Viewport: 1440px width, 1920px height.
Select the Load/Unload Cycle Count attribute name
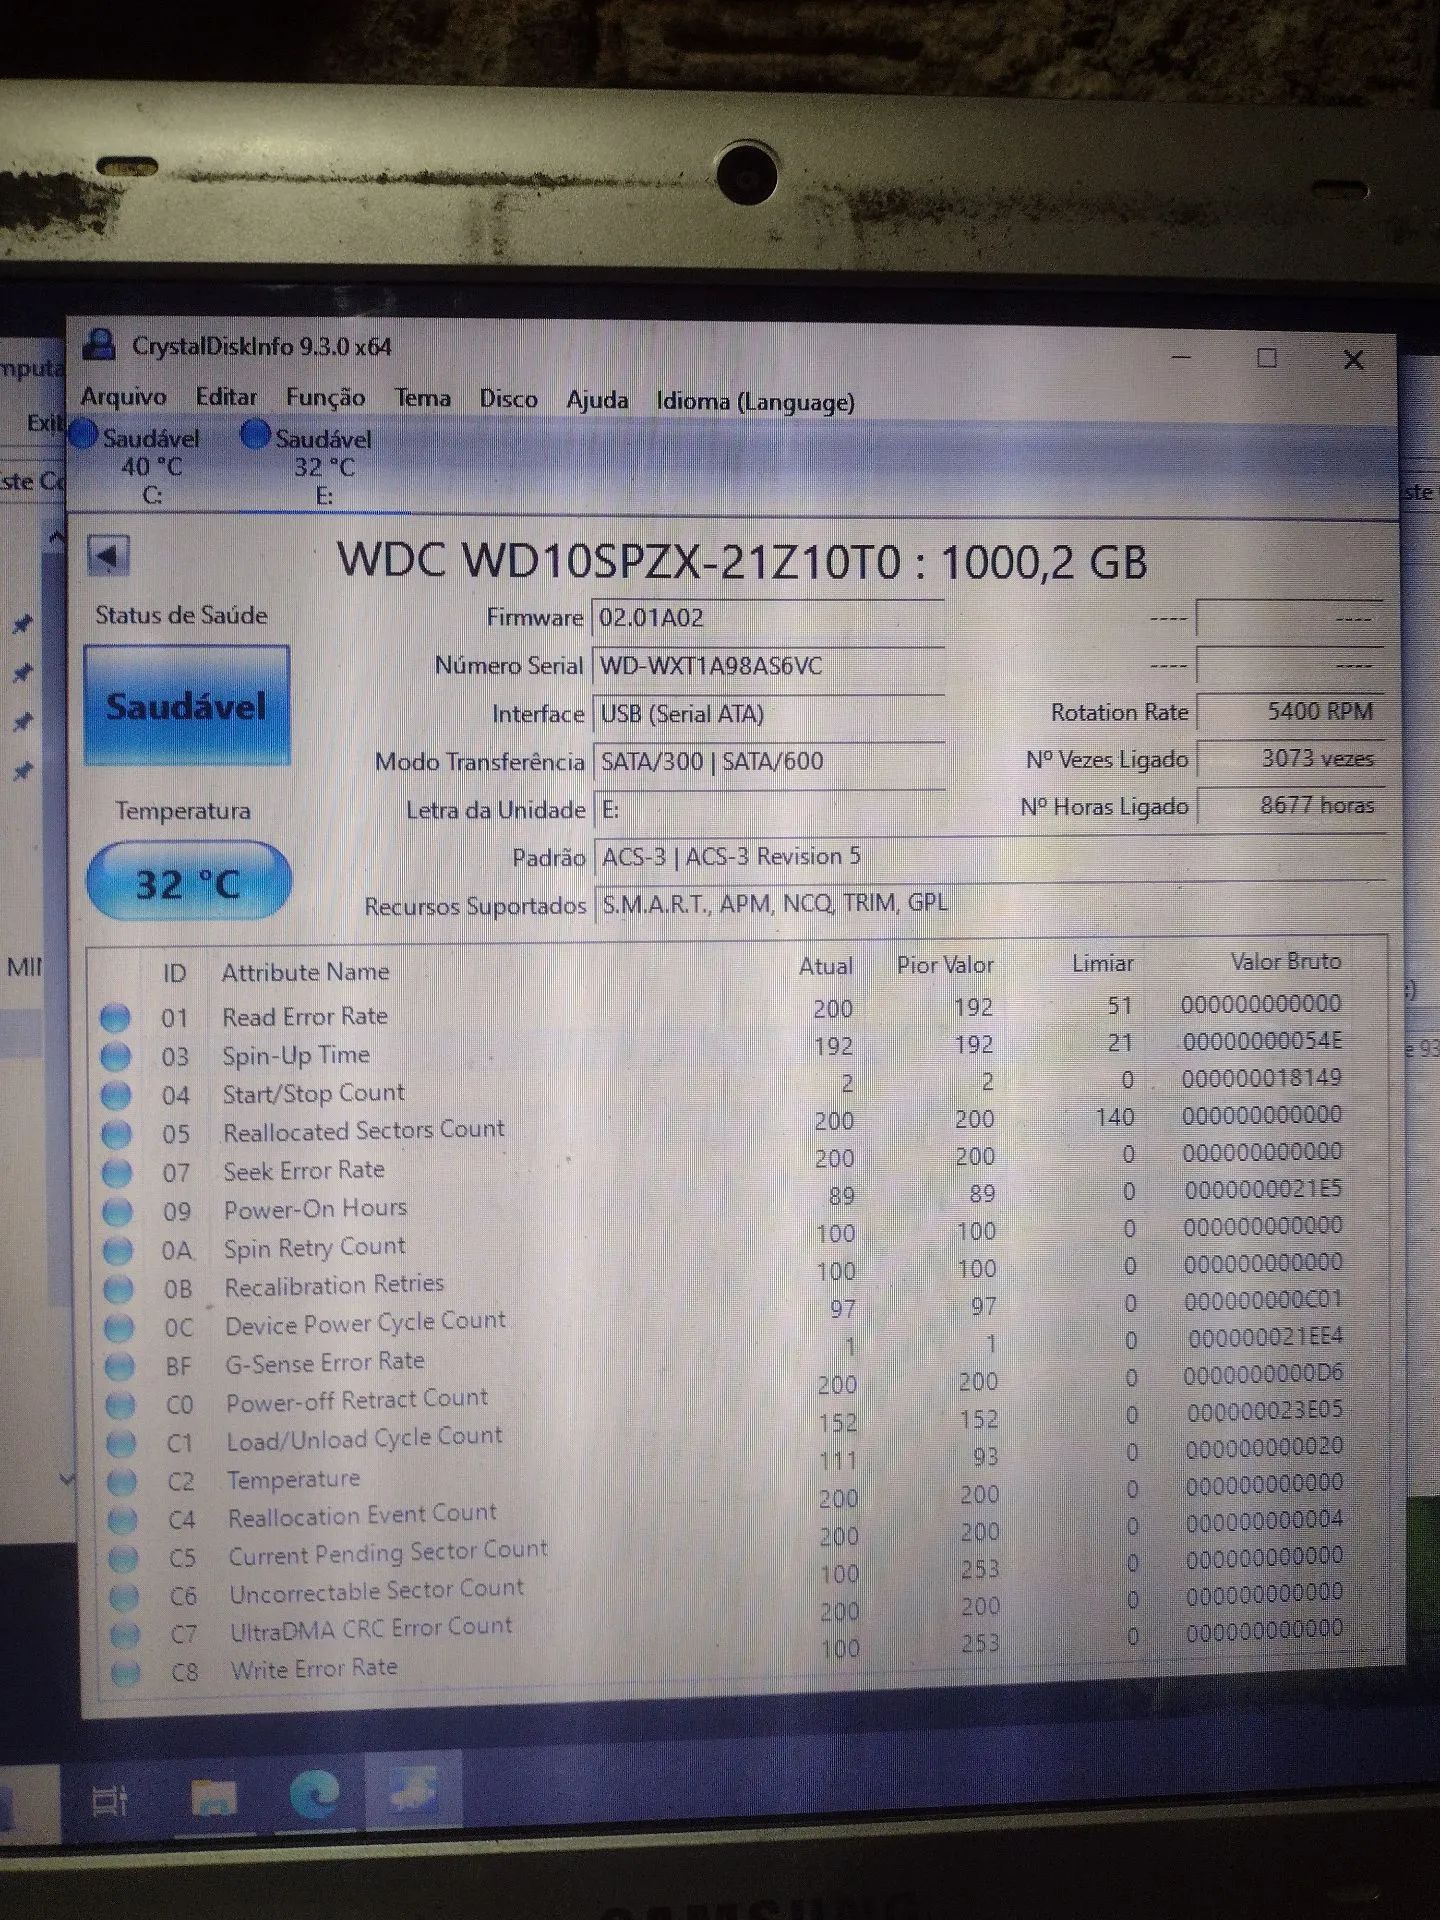[x=364, y=1438]
